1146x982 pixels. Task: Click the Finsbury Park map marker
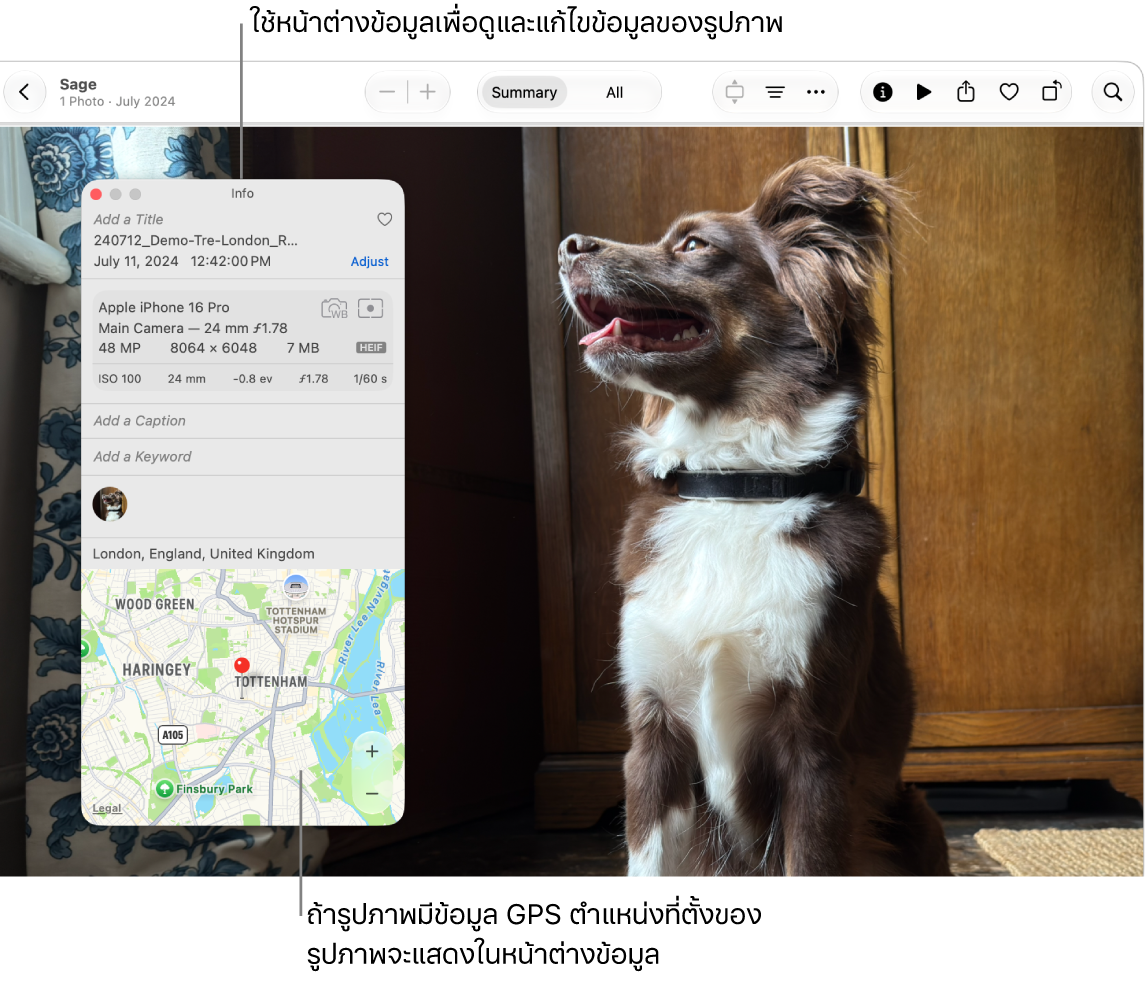click(164, 789)
